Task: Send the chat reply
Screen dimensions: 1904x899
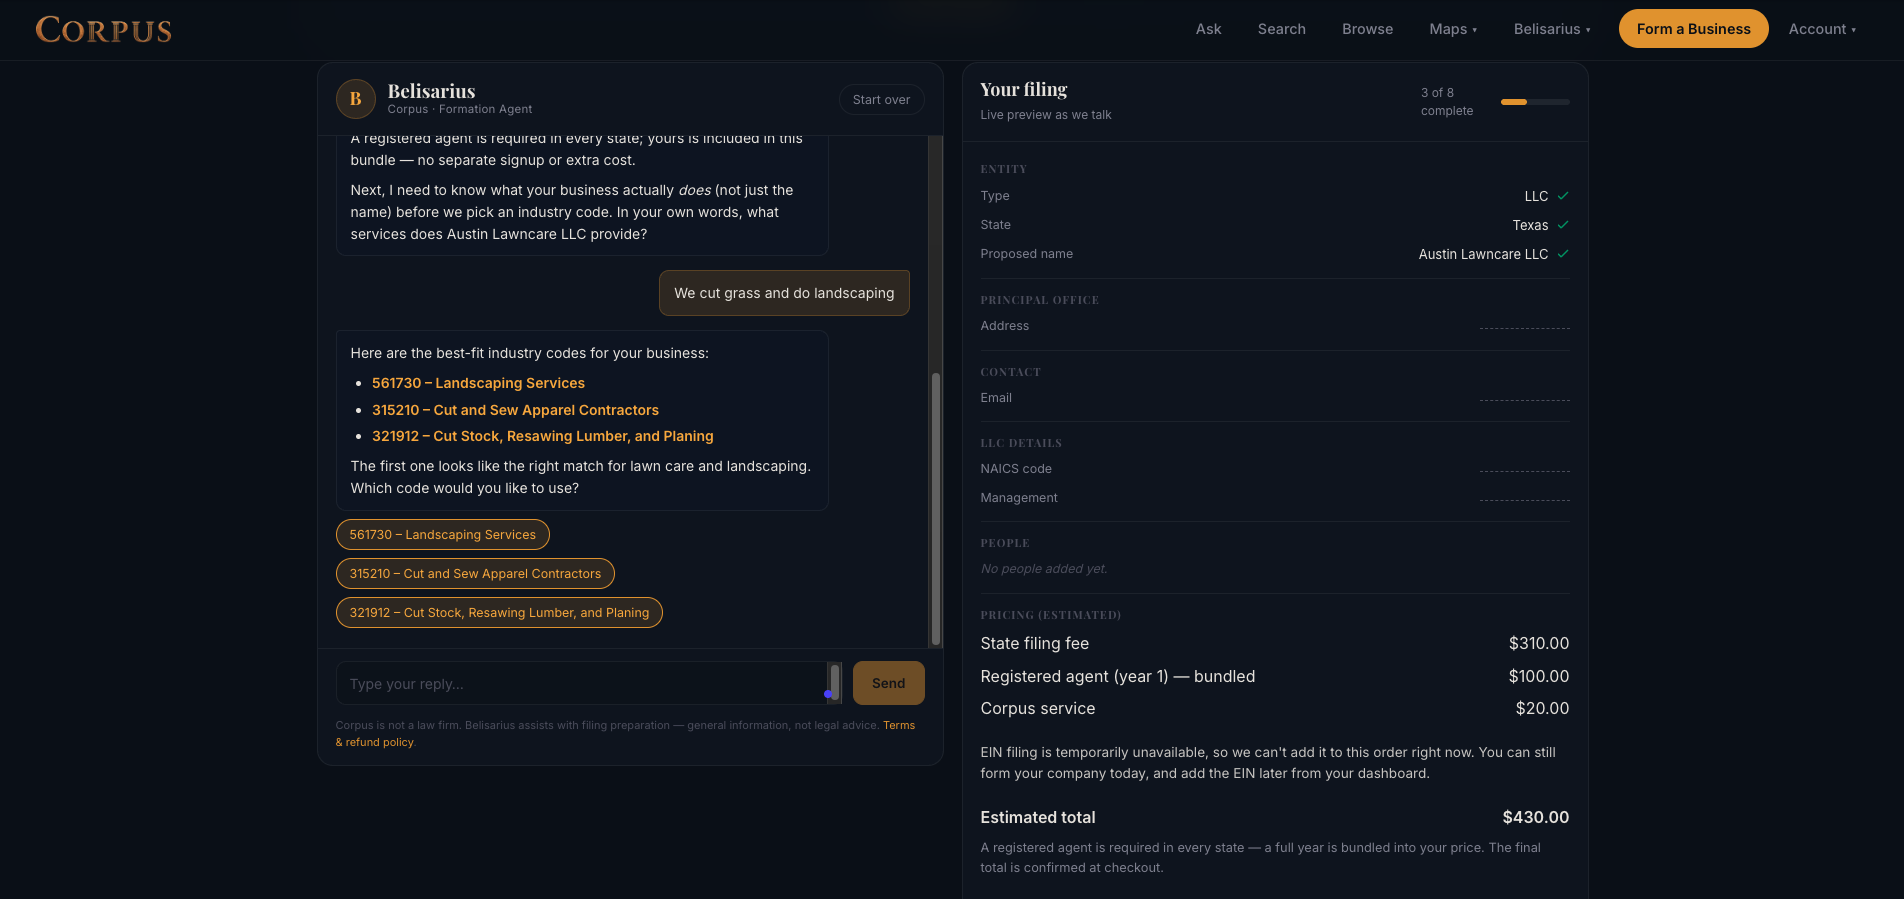Action: (888, 683)
